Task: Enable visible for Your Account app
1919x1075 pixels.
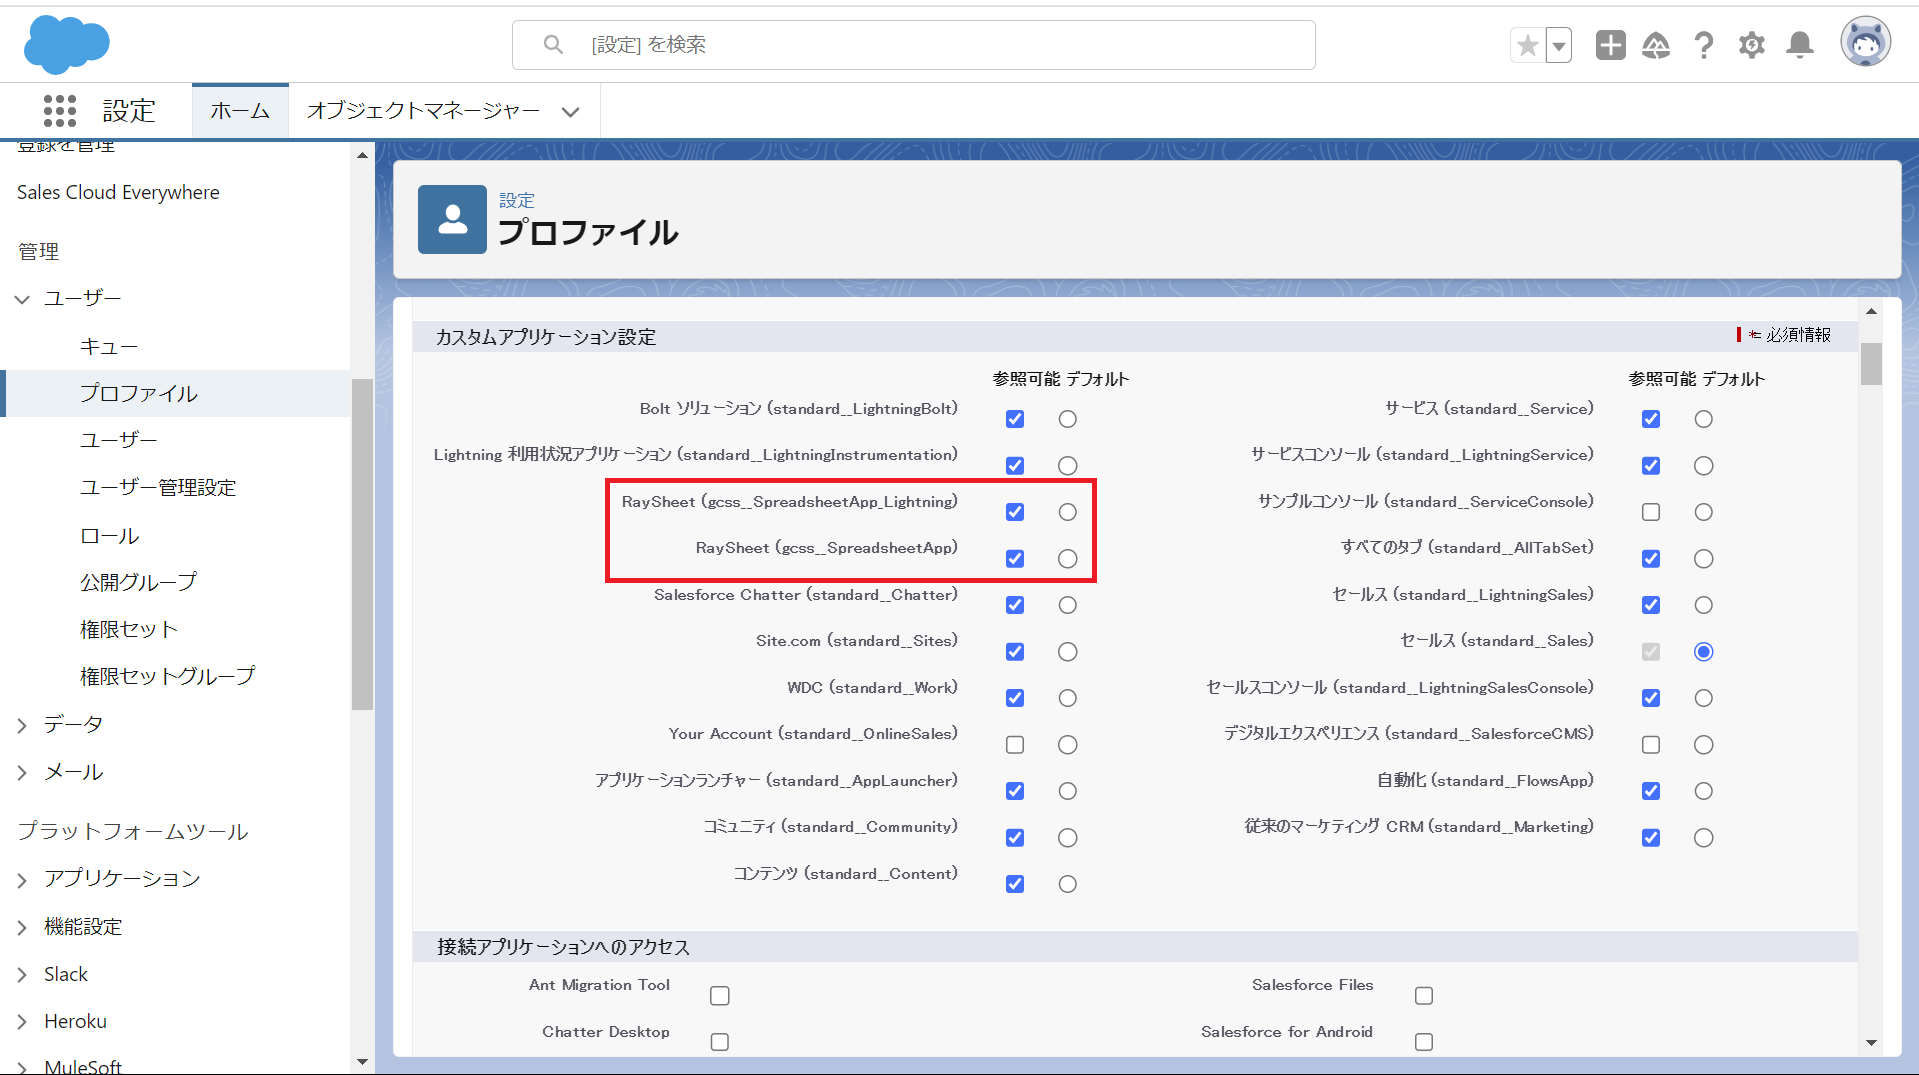Action: pyautogui.click(x=1015, y=745)
